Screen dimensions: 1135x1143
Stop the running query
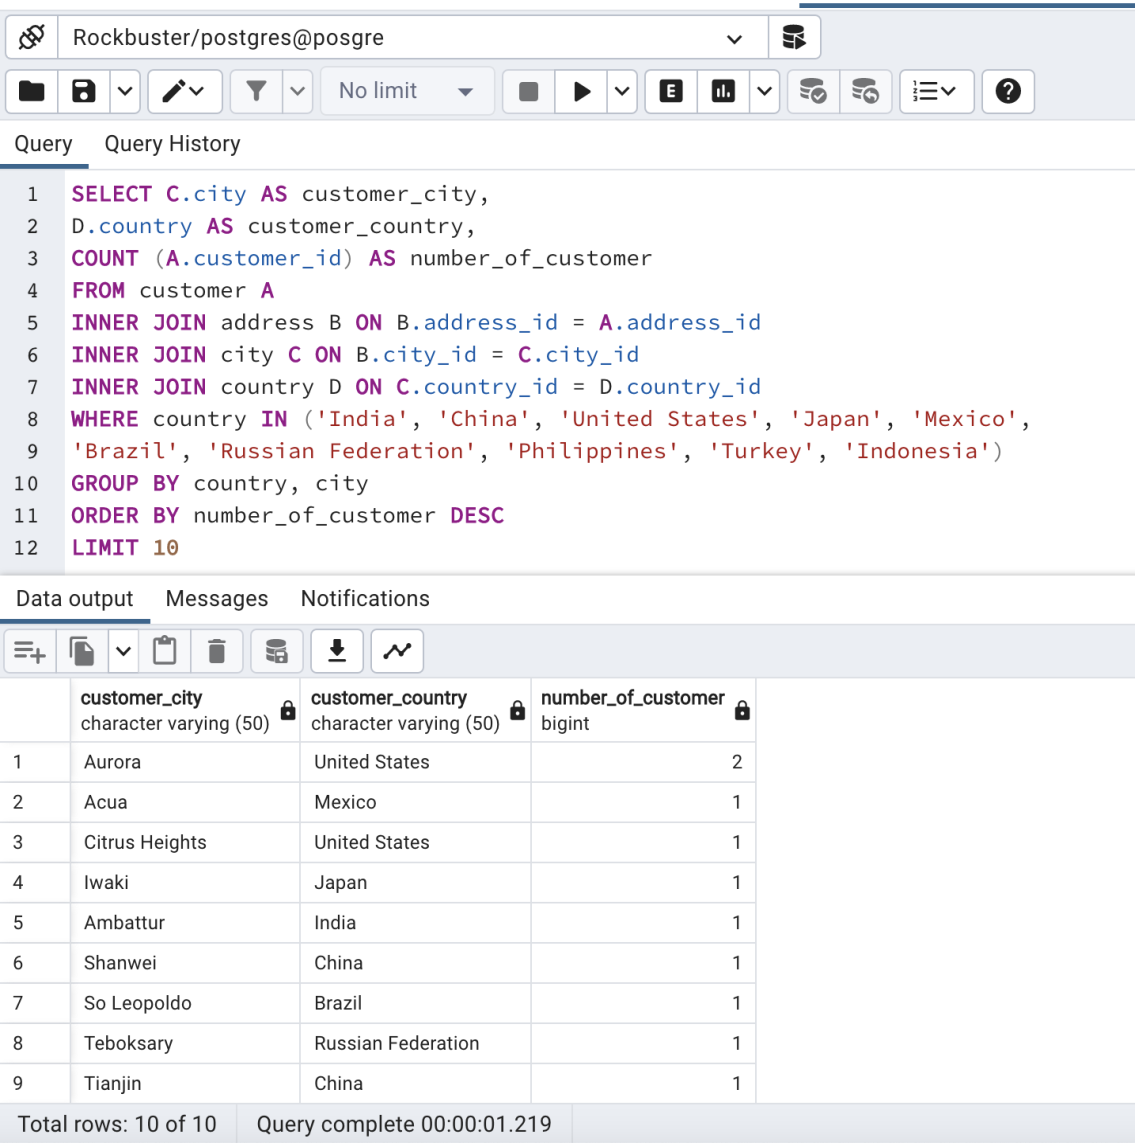pyautogui.click(x=528, y=91)
